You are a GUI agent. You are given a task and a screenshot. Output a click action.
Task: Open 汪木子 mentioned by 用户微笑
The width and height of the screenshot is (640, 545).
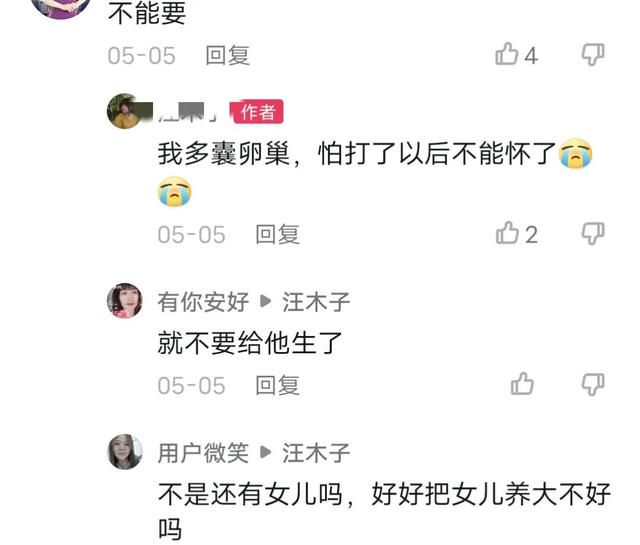(316, 452)
